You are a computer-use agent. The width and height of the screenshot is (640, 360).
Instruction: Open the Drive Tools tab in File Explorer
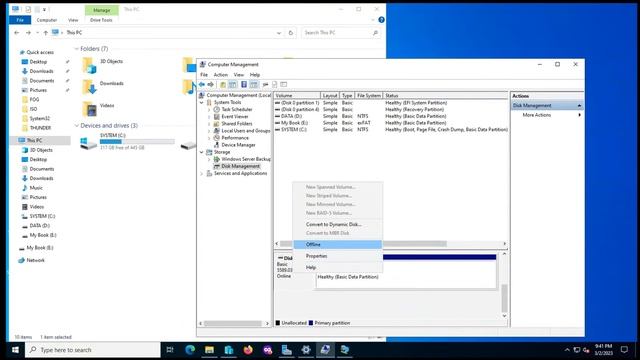click(101, 20)
